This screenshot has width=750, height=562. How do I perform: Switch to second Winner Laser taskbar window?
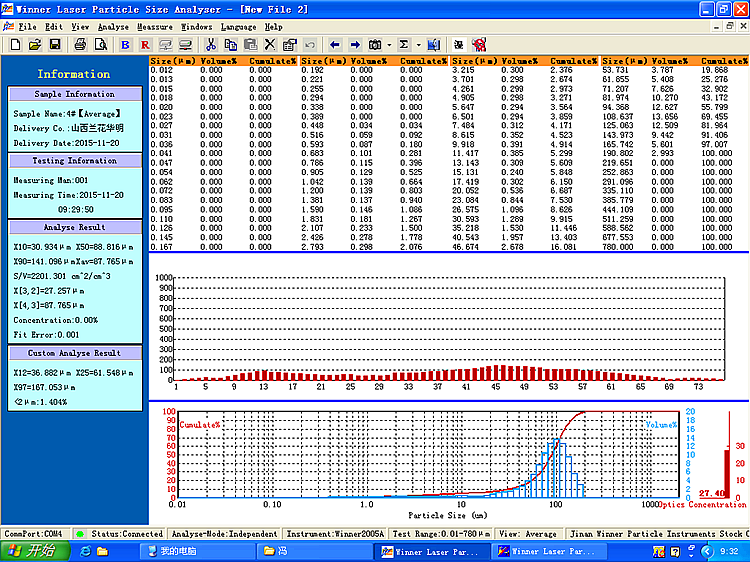[x=548, y=551]
